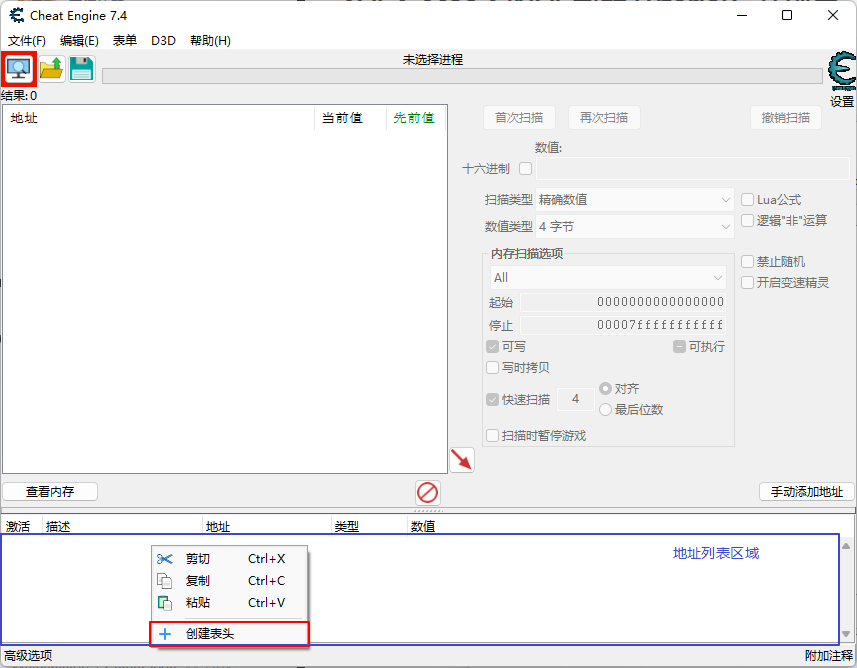Expand the memory scan options All dropdown
This screenshot has width=857, height=668.
pos(606,276)
